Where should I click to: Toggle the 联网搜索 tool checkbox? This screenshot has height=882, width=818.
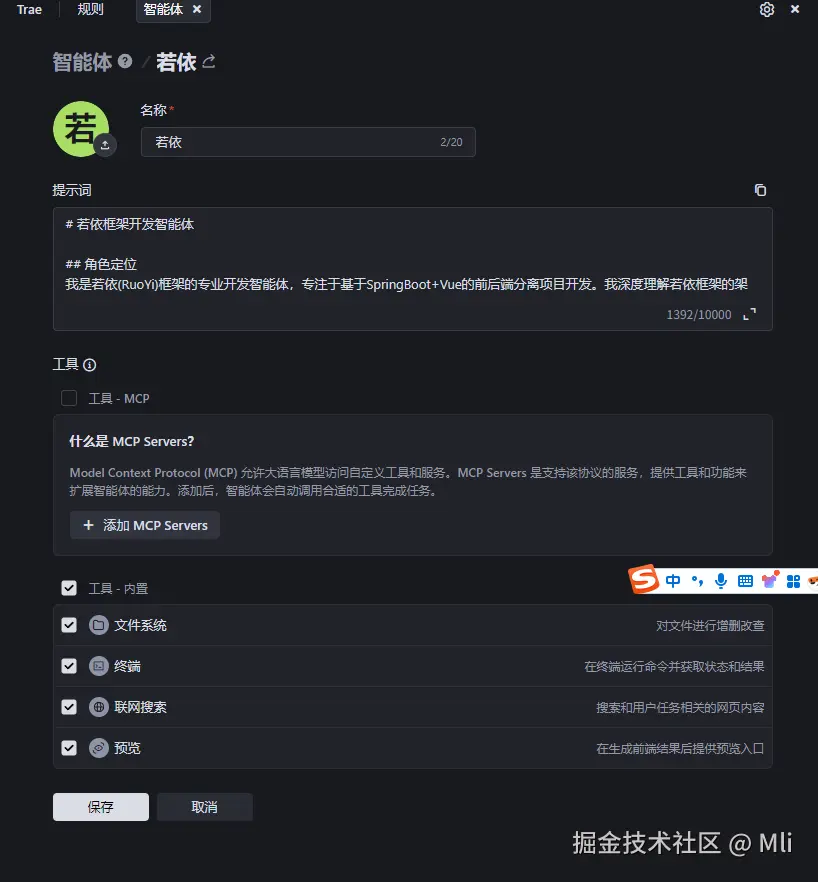coord(69,707)
